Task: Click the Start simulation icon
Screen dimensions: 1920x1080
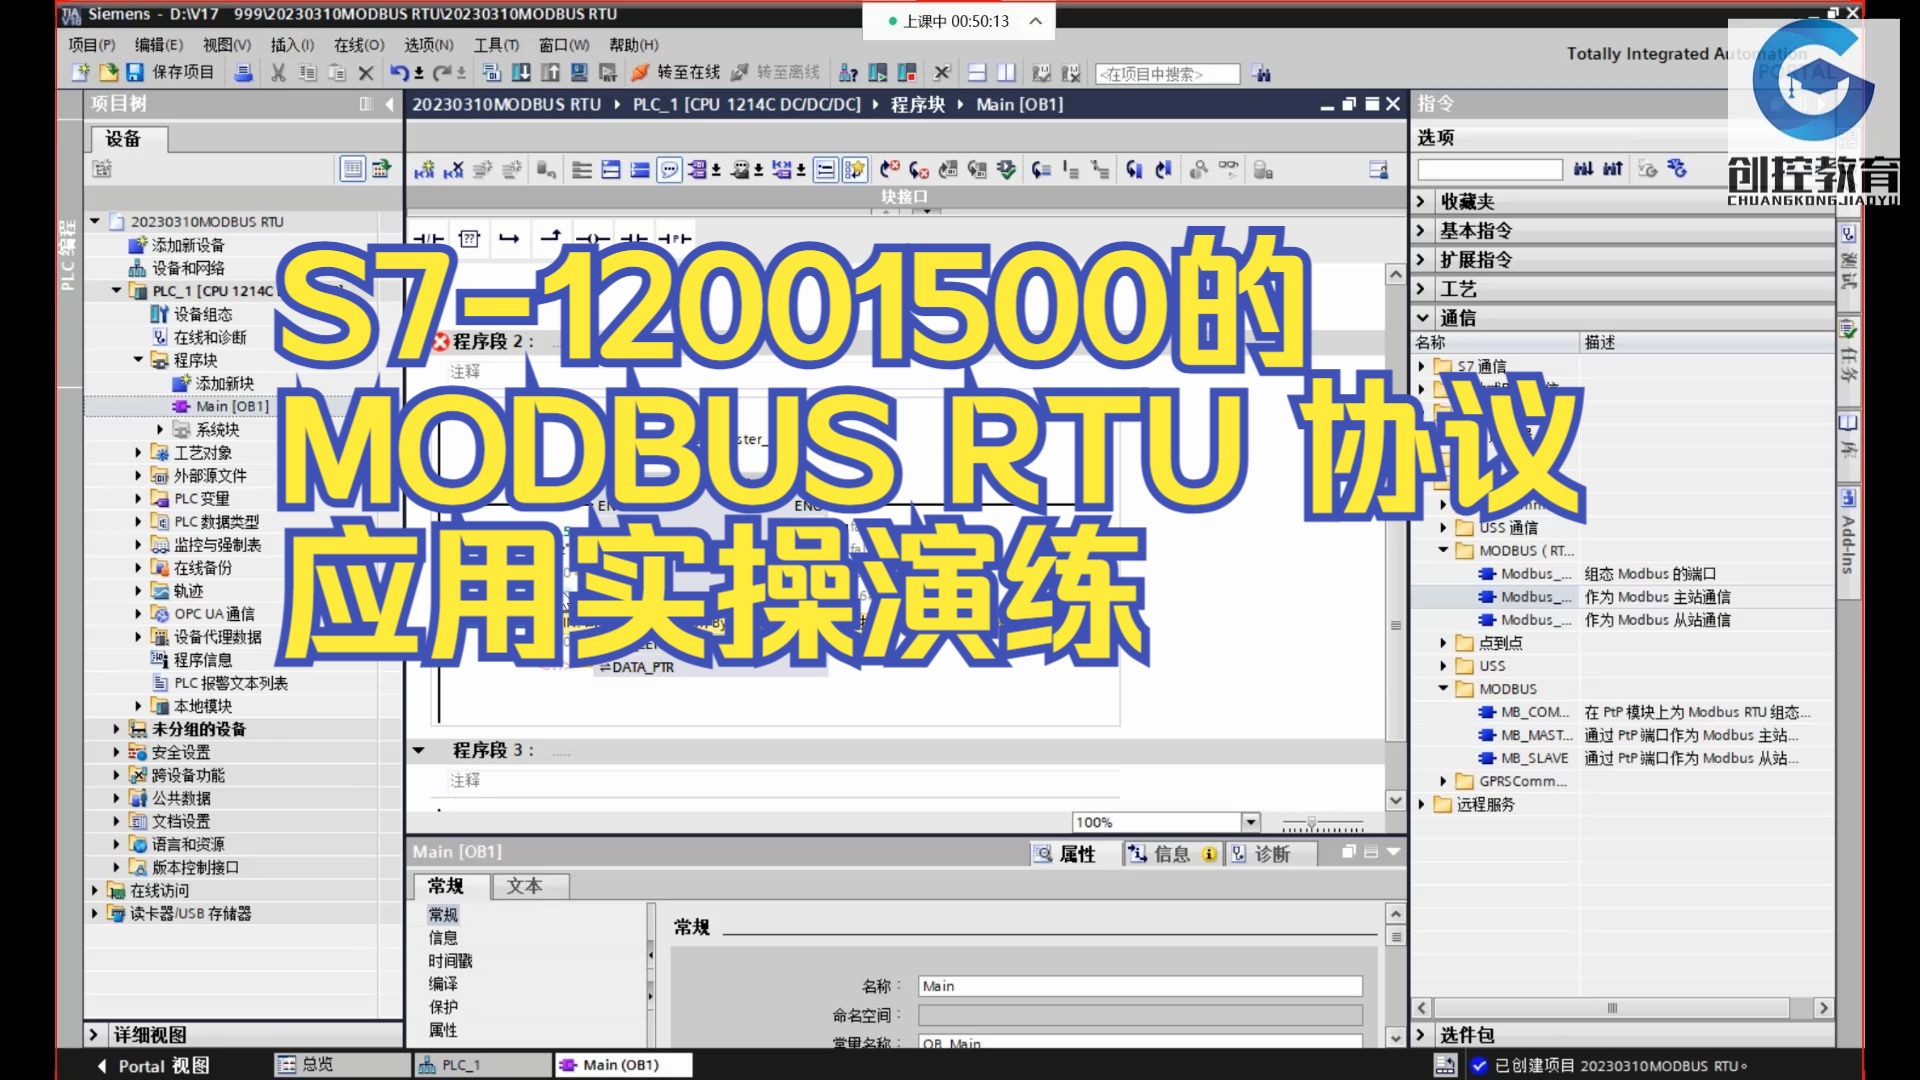Action: click(579, 73)
